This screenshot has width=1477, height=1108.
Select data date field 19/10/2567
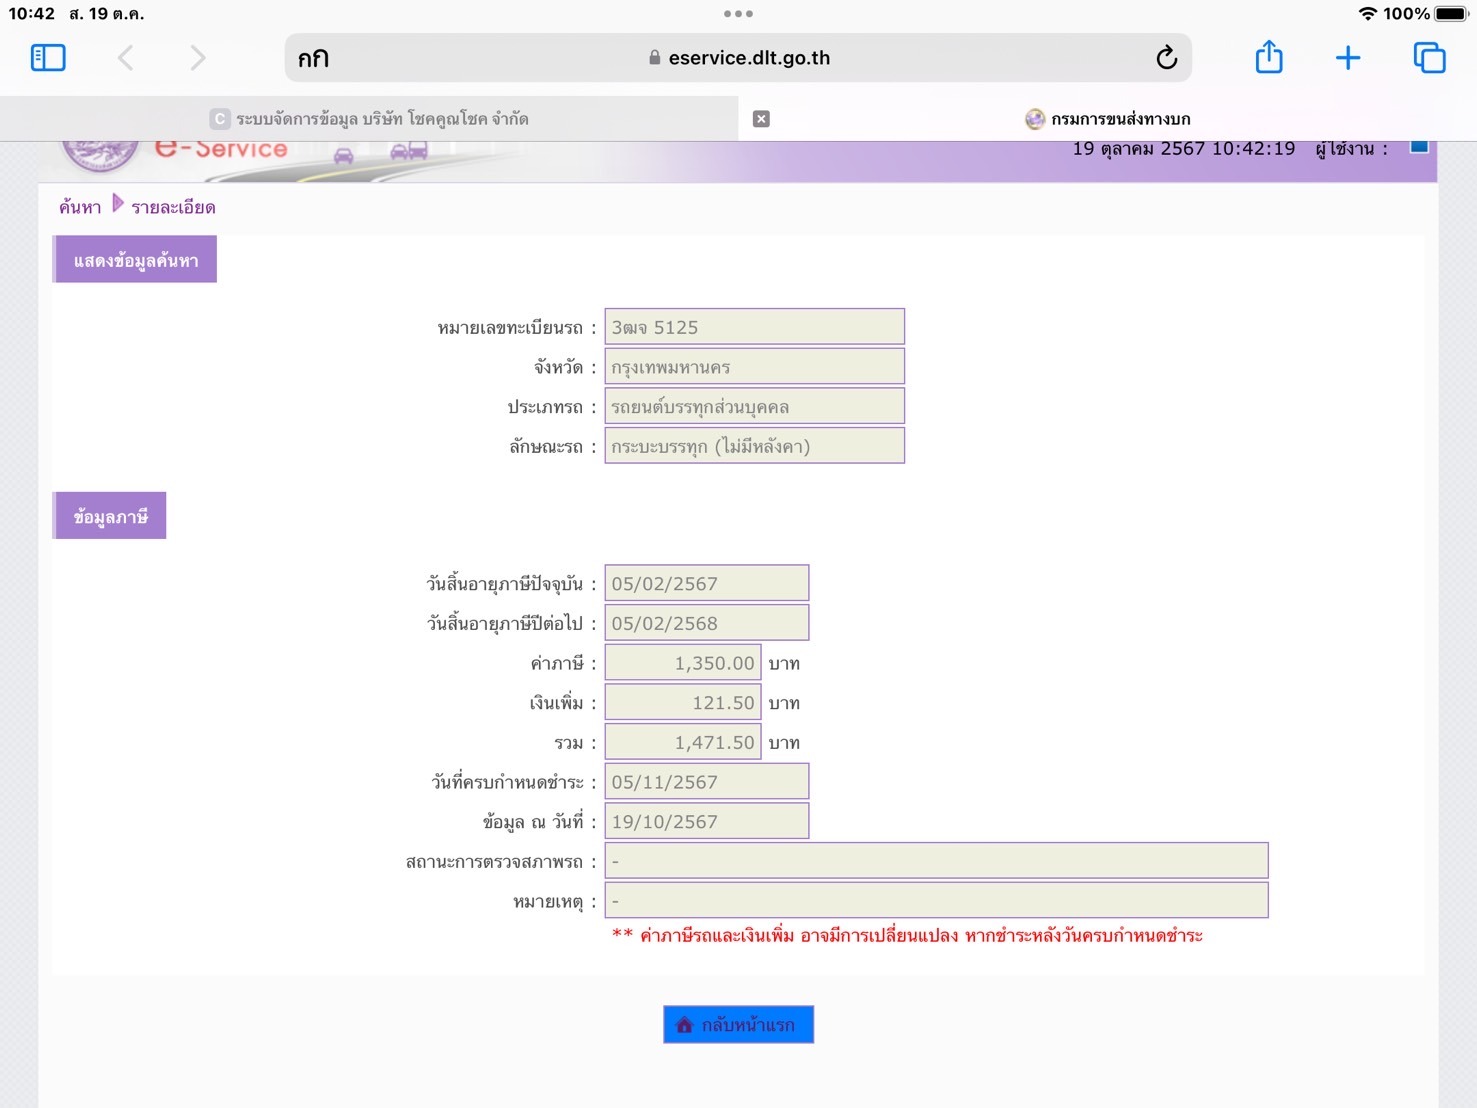coord(707,822)
